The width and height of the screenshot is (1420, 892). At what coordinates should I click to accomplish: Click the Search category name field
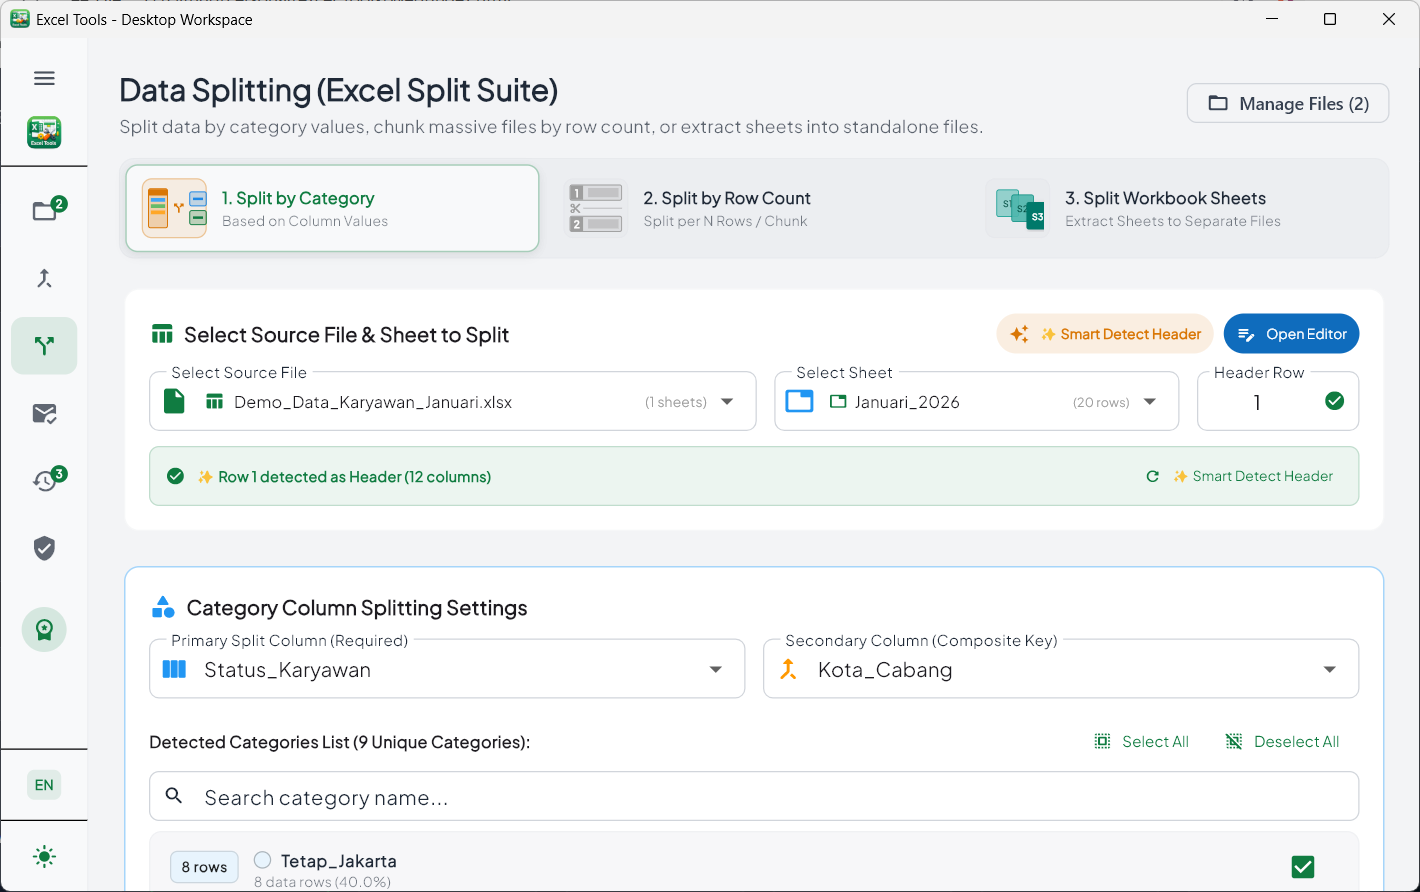(754, 797)
